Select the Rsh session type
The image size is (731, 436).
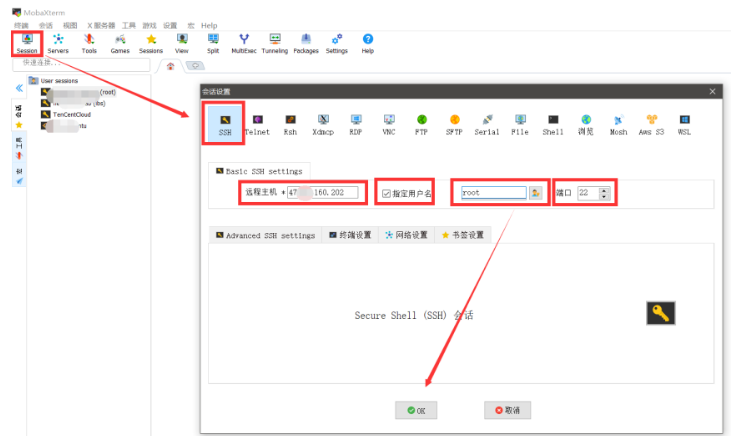point(290,125)
